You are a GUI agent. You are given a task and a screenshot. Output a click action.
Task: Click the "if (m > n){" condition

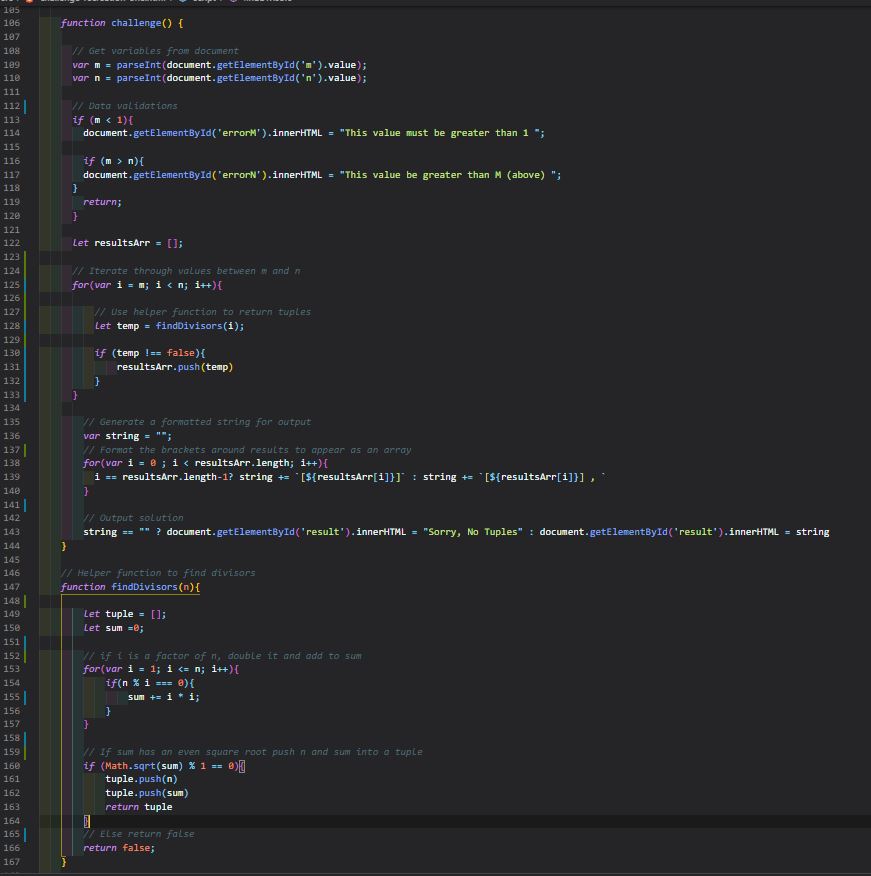point(113,161)
